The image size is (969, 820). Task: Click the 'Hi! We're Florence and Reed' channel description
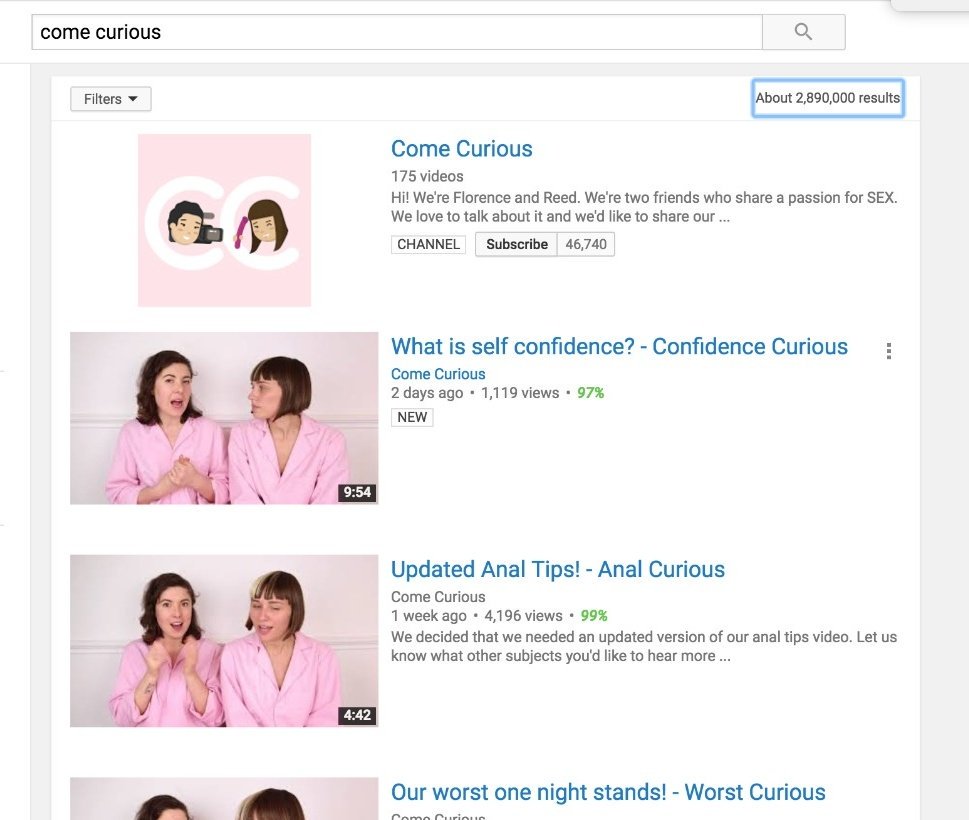[x=644, y=207]
